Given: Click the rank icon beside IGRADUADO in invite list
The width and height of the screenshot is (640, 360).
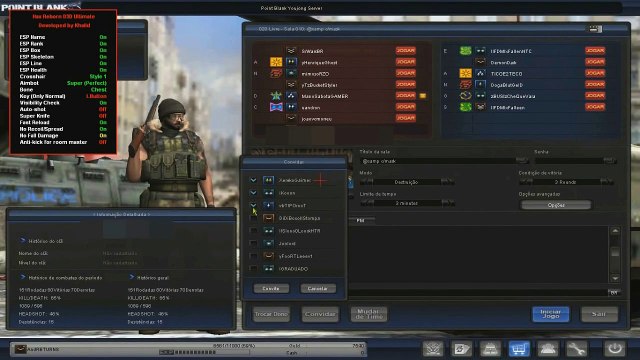Looking at the screenshot, I should pyautogui.click(x=268, y=269).
